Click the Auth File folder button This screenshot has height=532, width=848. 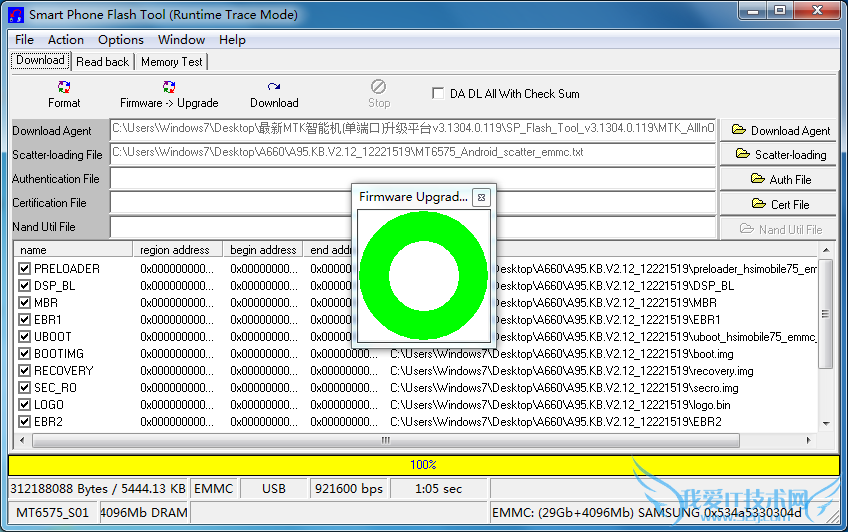click(780, 179)
